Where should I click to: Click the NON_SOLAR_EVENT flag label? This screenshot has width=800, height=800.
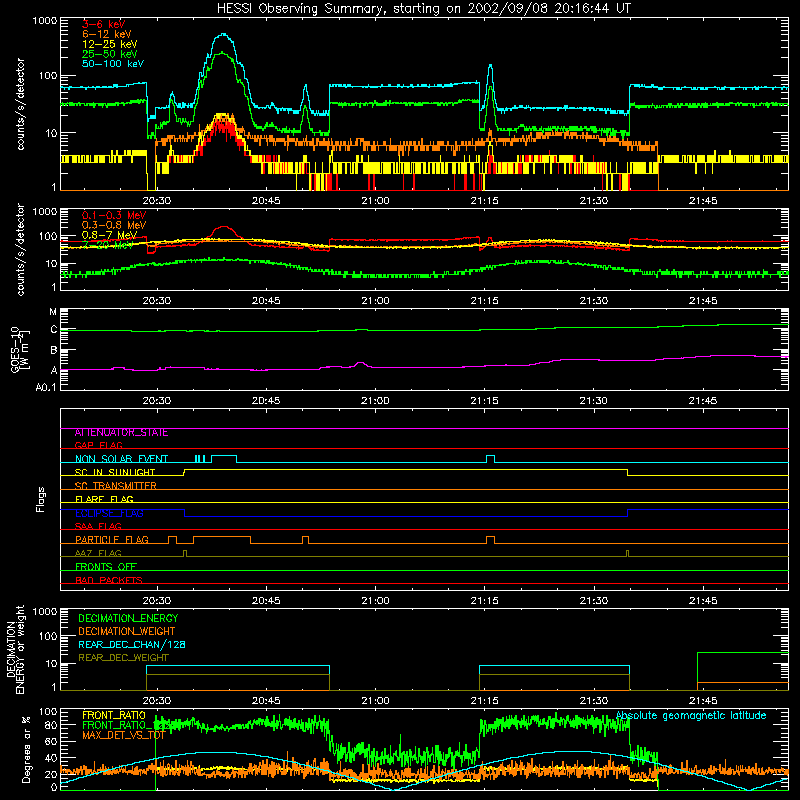pos(121,459)
